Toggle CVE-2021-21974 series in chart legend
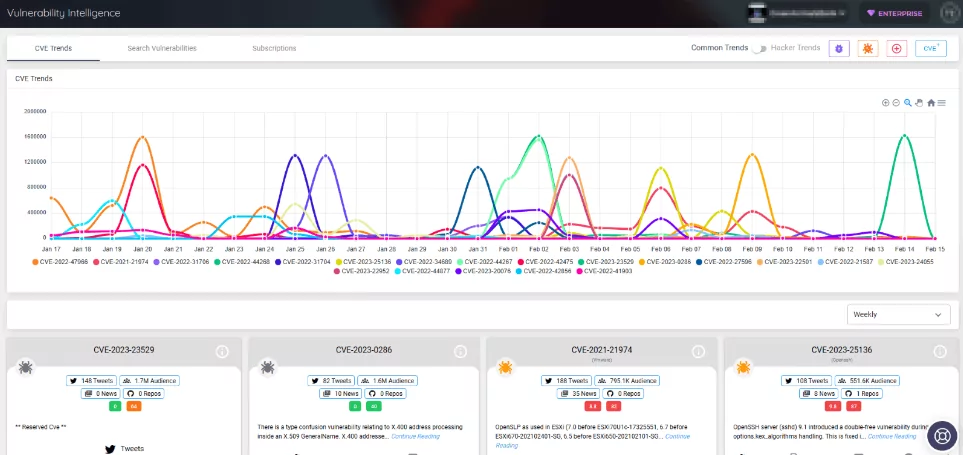This screenshot has height=455, width=963. (122, 261)
